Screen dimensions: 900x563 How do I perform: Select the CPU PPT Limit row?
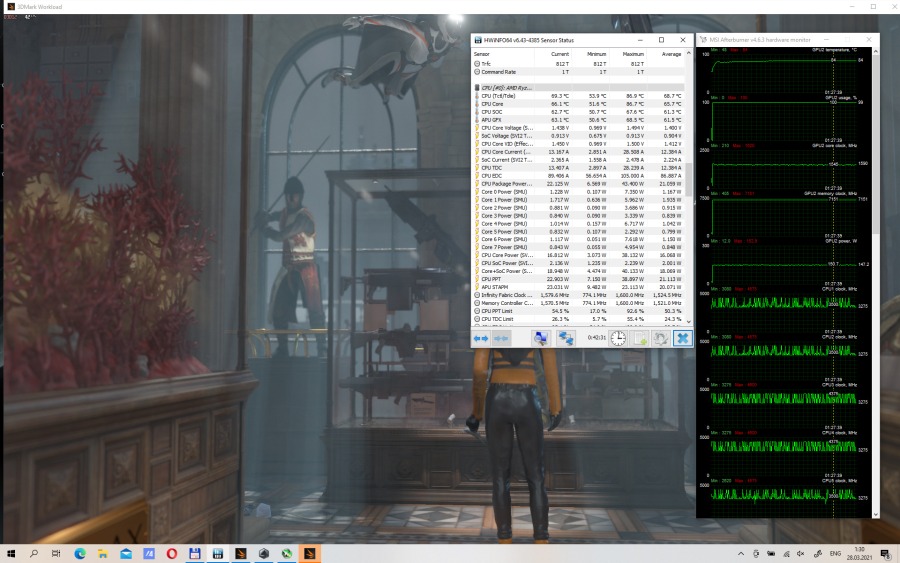point(578,311)
